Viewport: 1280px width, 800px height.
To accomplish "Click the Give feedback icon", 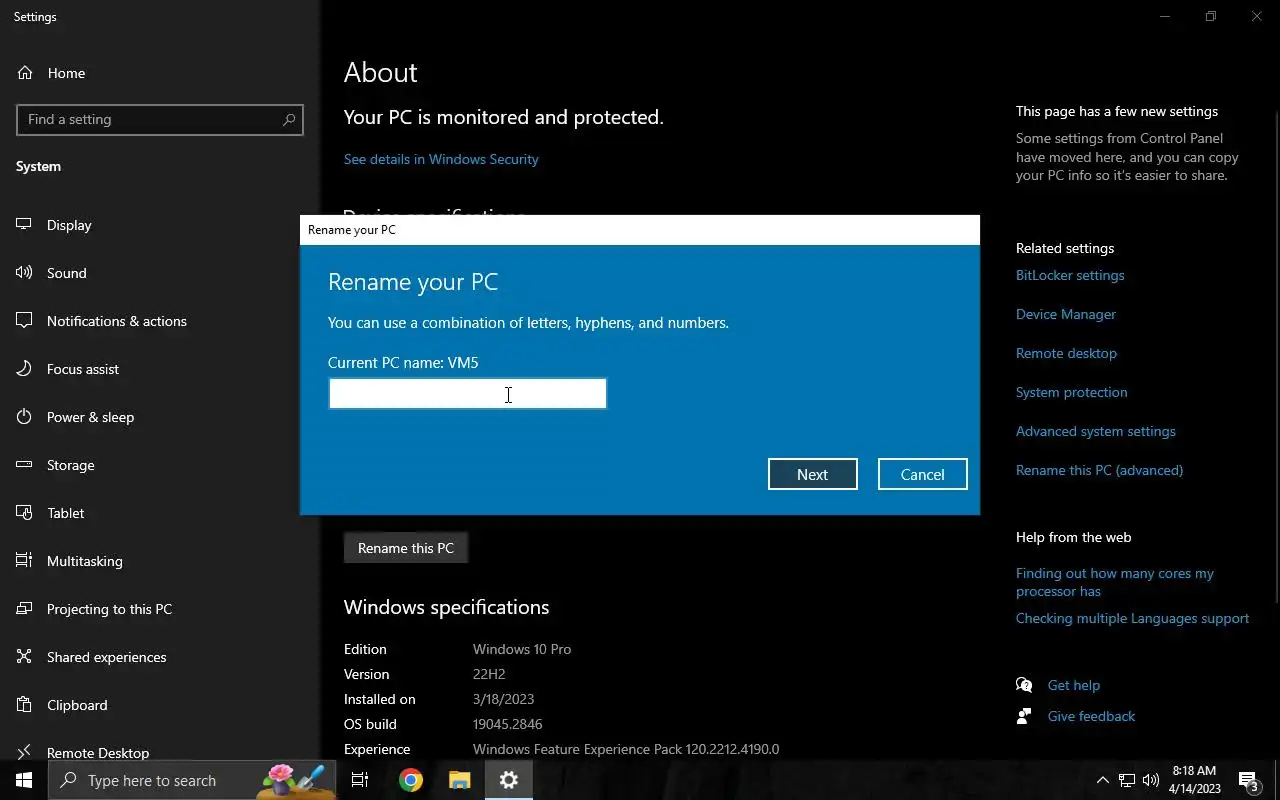I will point(1024,716).
